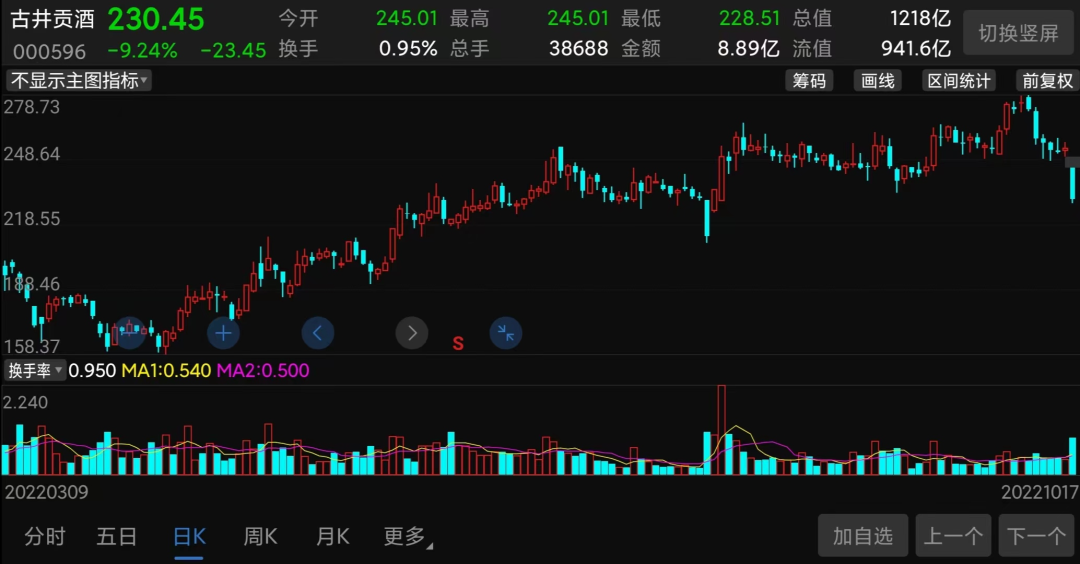Tap the plus zoom-in circle on chart
The width and height of the screenshot is (1080, 564).
point(223,333)
